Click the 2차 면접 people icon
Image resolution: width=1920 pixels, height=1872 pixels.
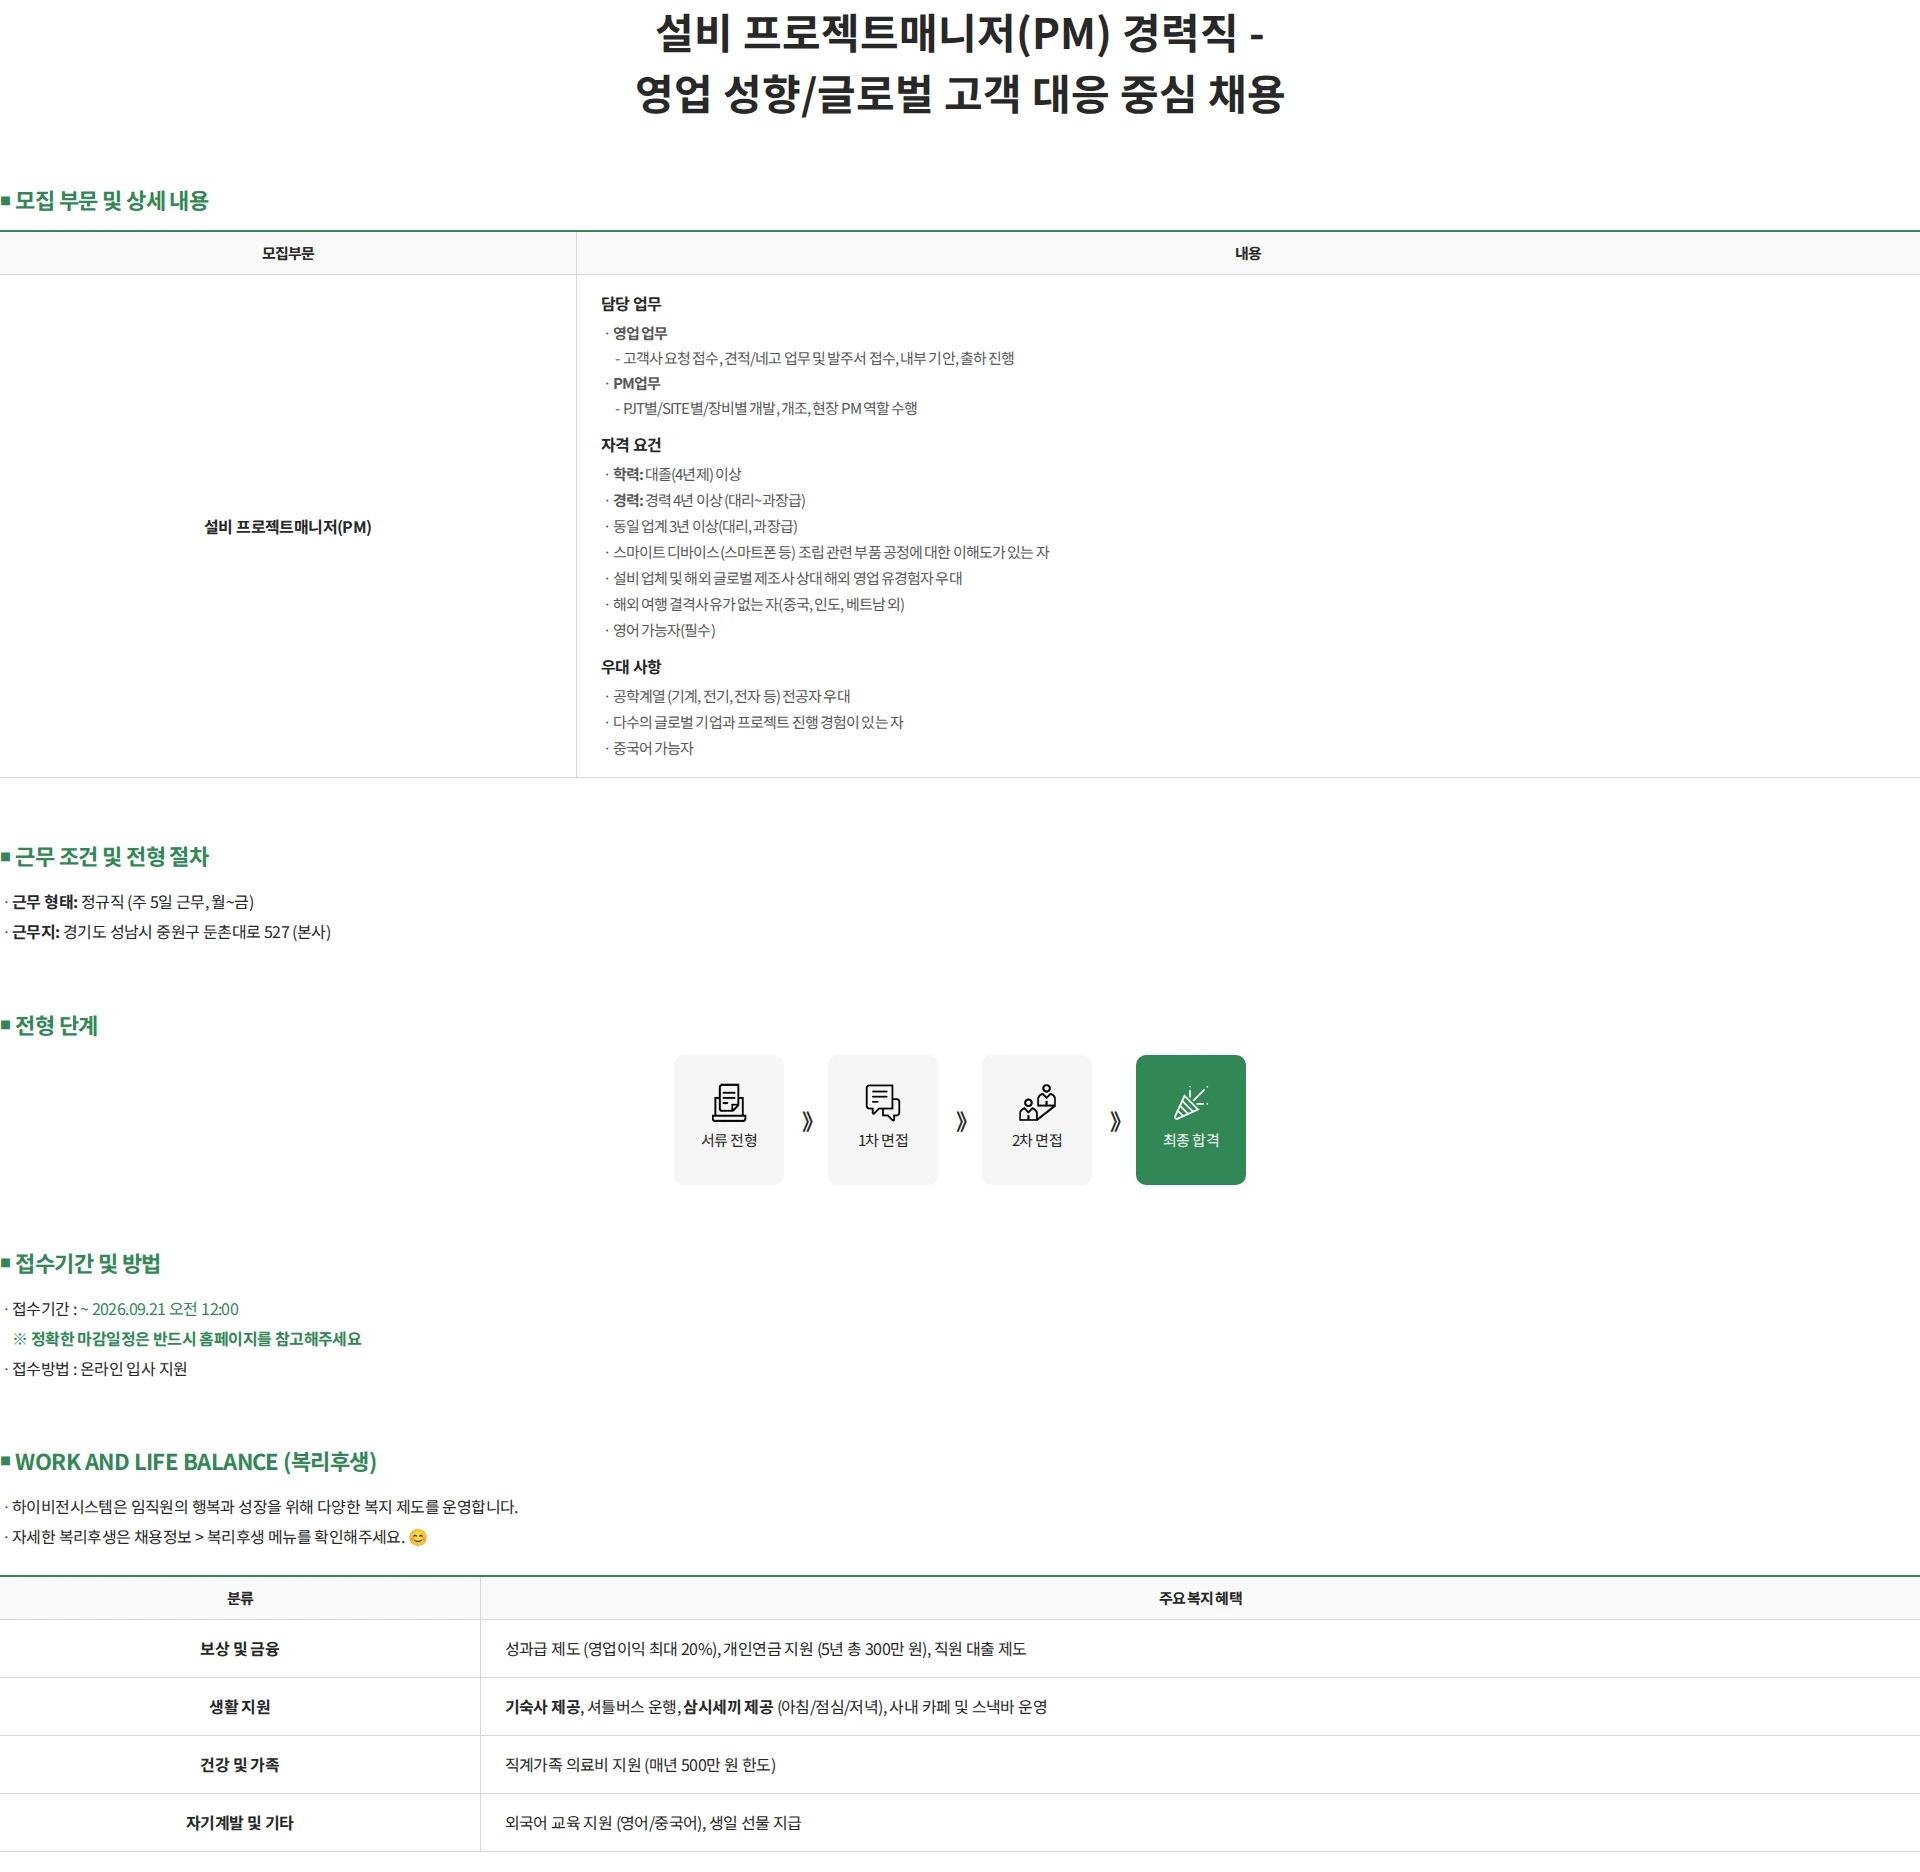pyautogui.click(x=1037, y=1102)
